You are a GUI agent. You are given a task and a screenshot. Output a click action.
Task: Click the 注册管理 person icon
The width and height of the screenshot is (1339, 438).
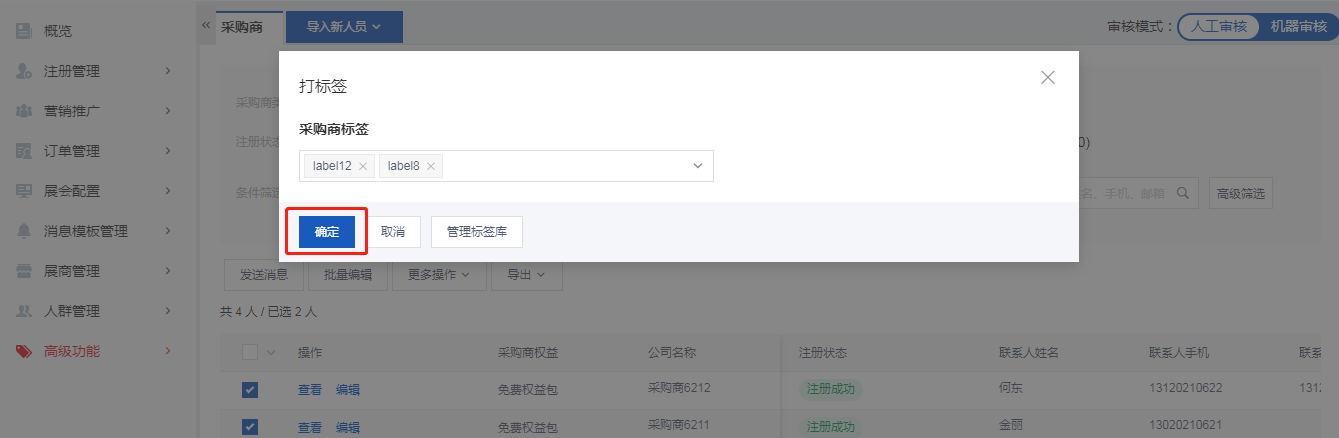[24, 71]
